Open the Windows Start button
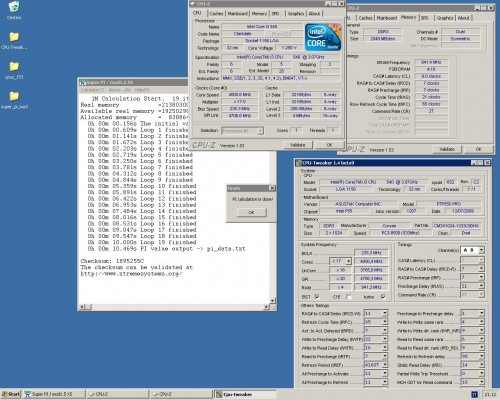500x400 pixels. pos(11,394)
